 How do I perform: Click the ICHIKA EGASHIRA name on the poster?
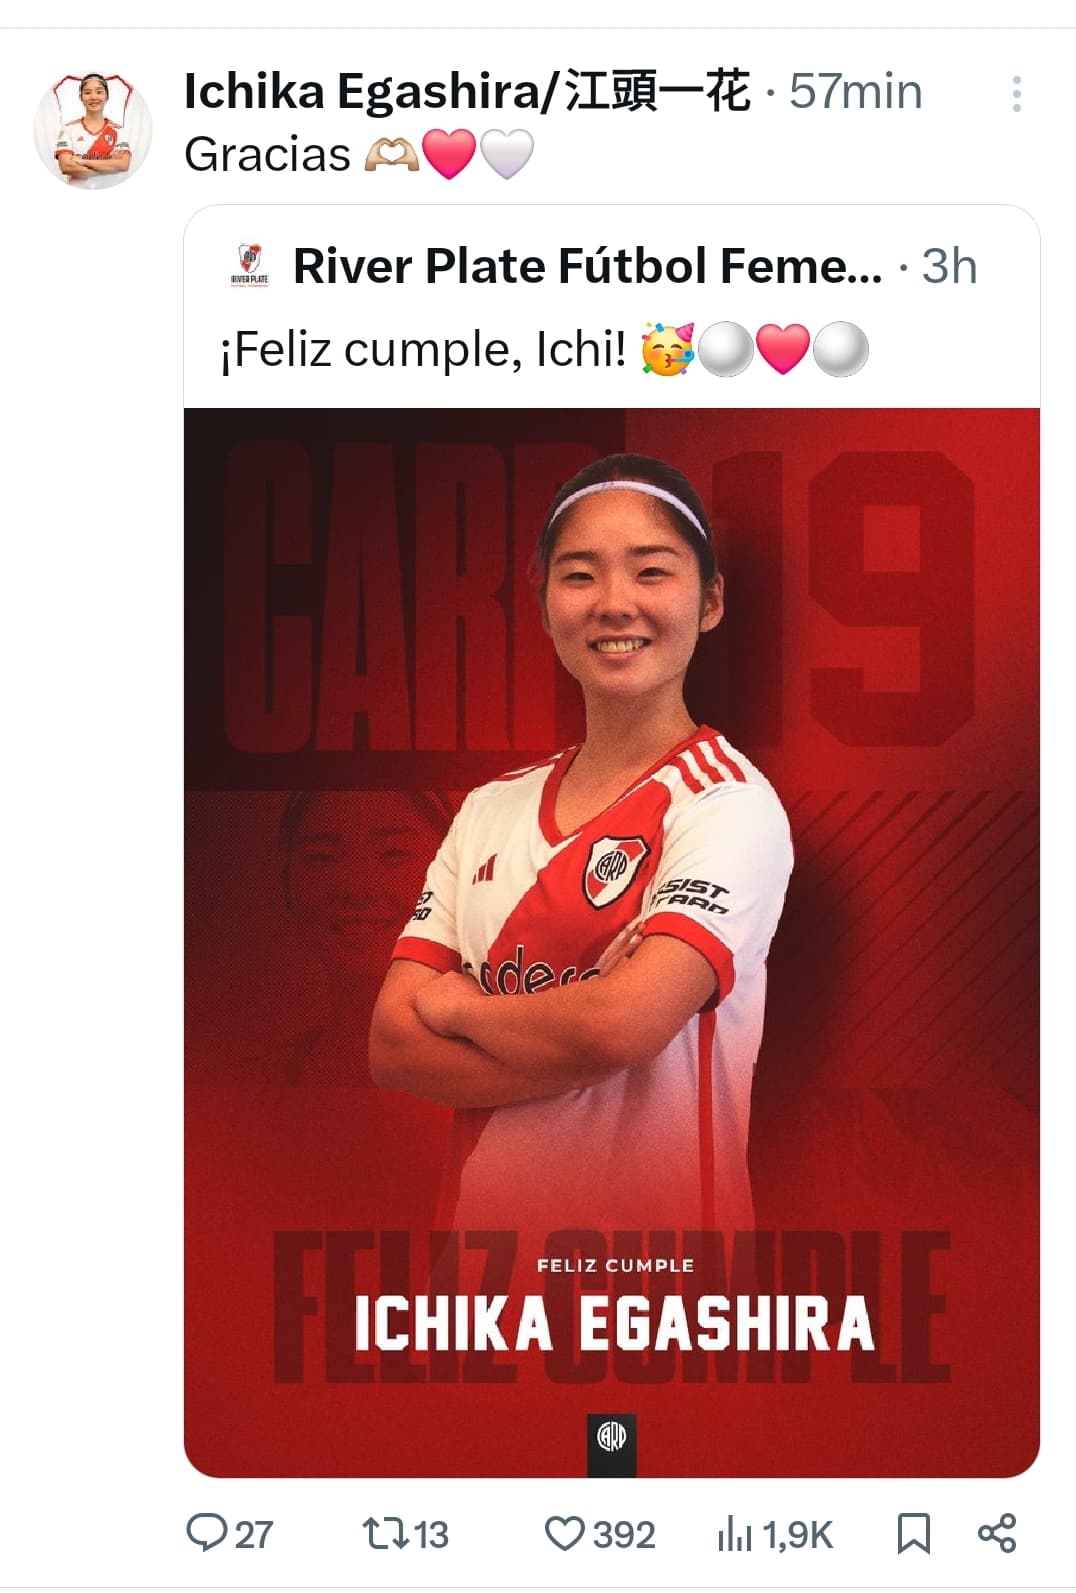614,1324
